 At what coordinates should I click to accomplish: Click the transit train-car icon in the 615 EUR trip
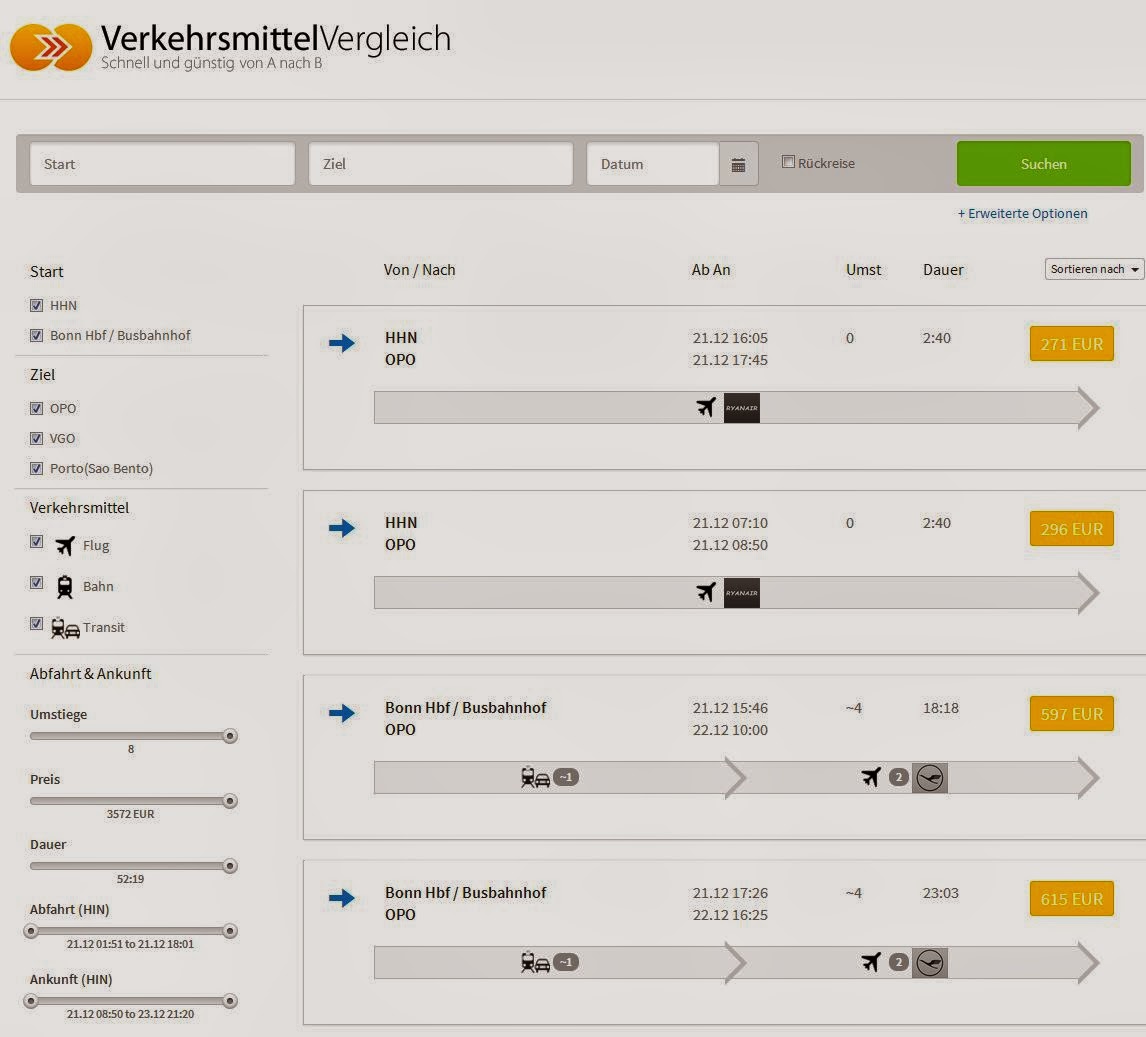(535, 962)
